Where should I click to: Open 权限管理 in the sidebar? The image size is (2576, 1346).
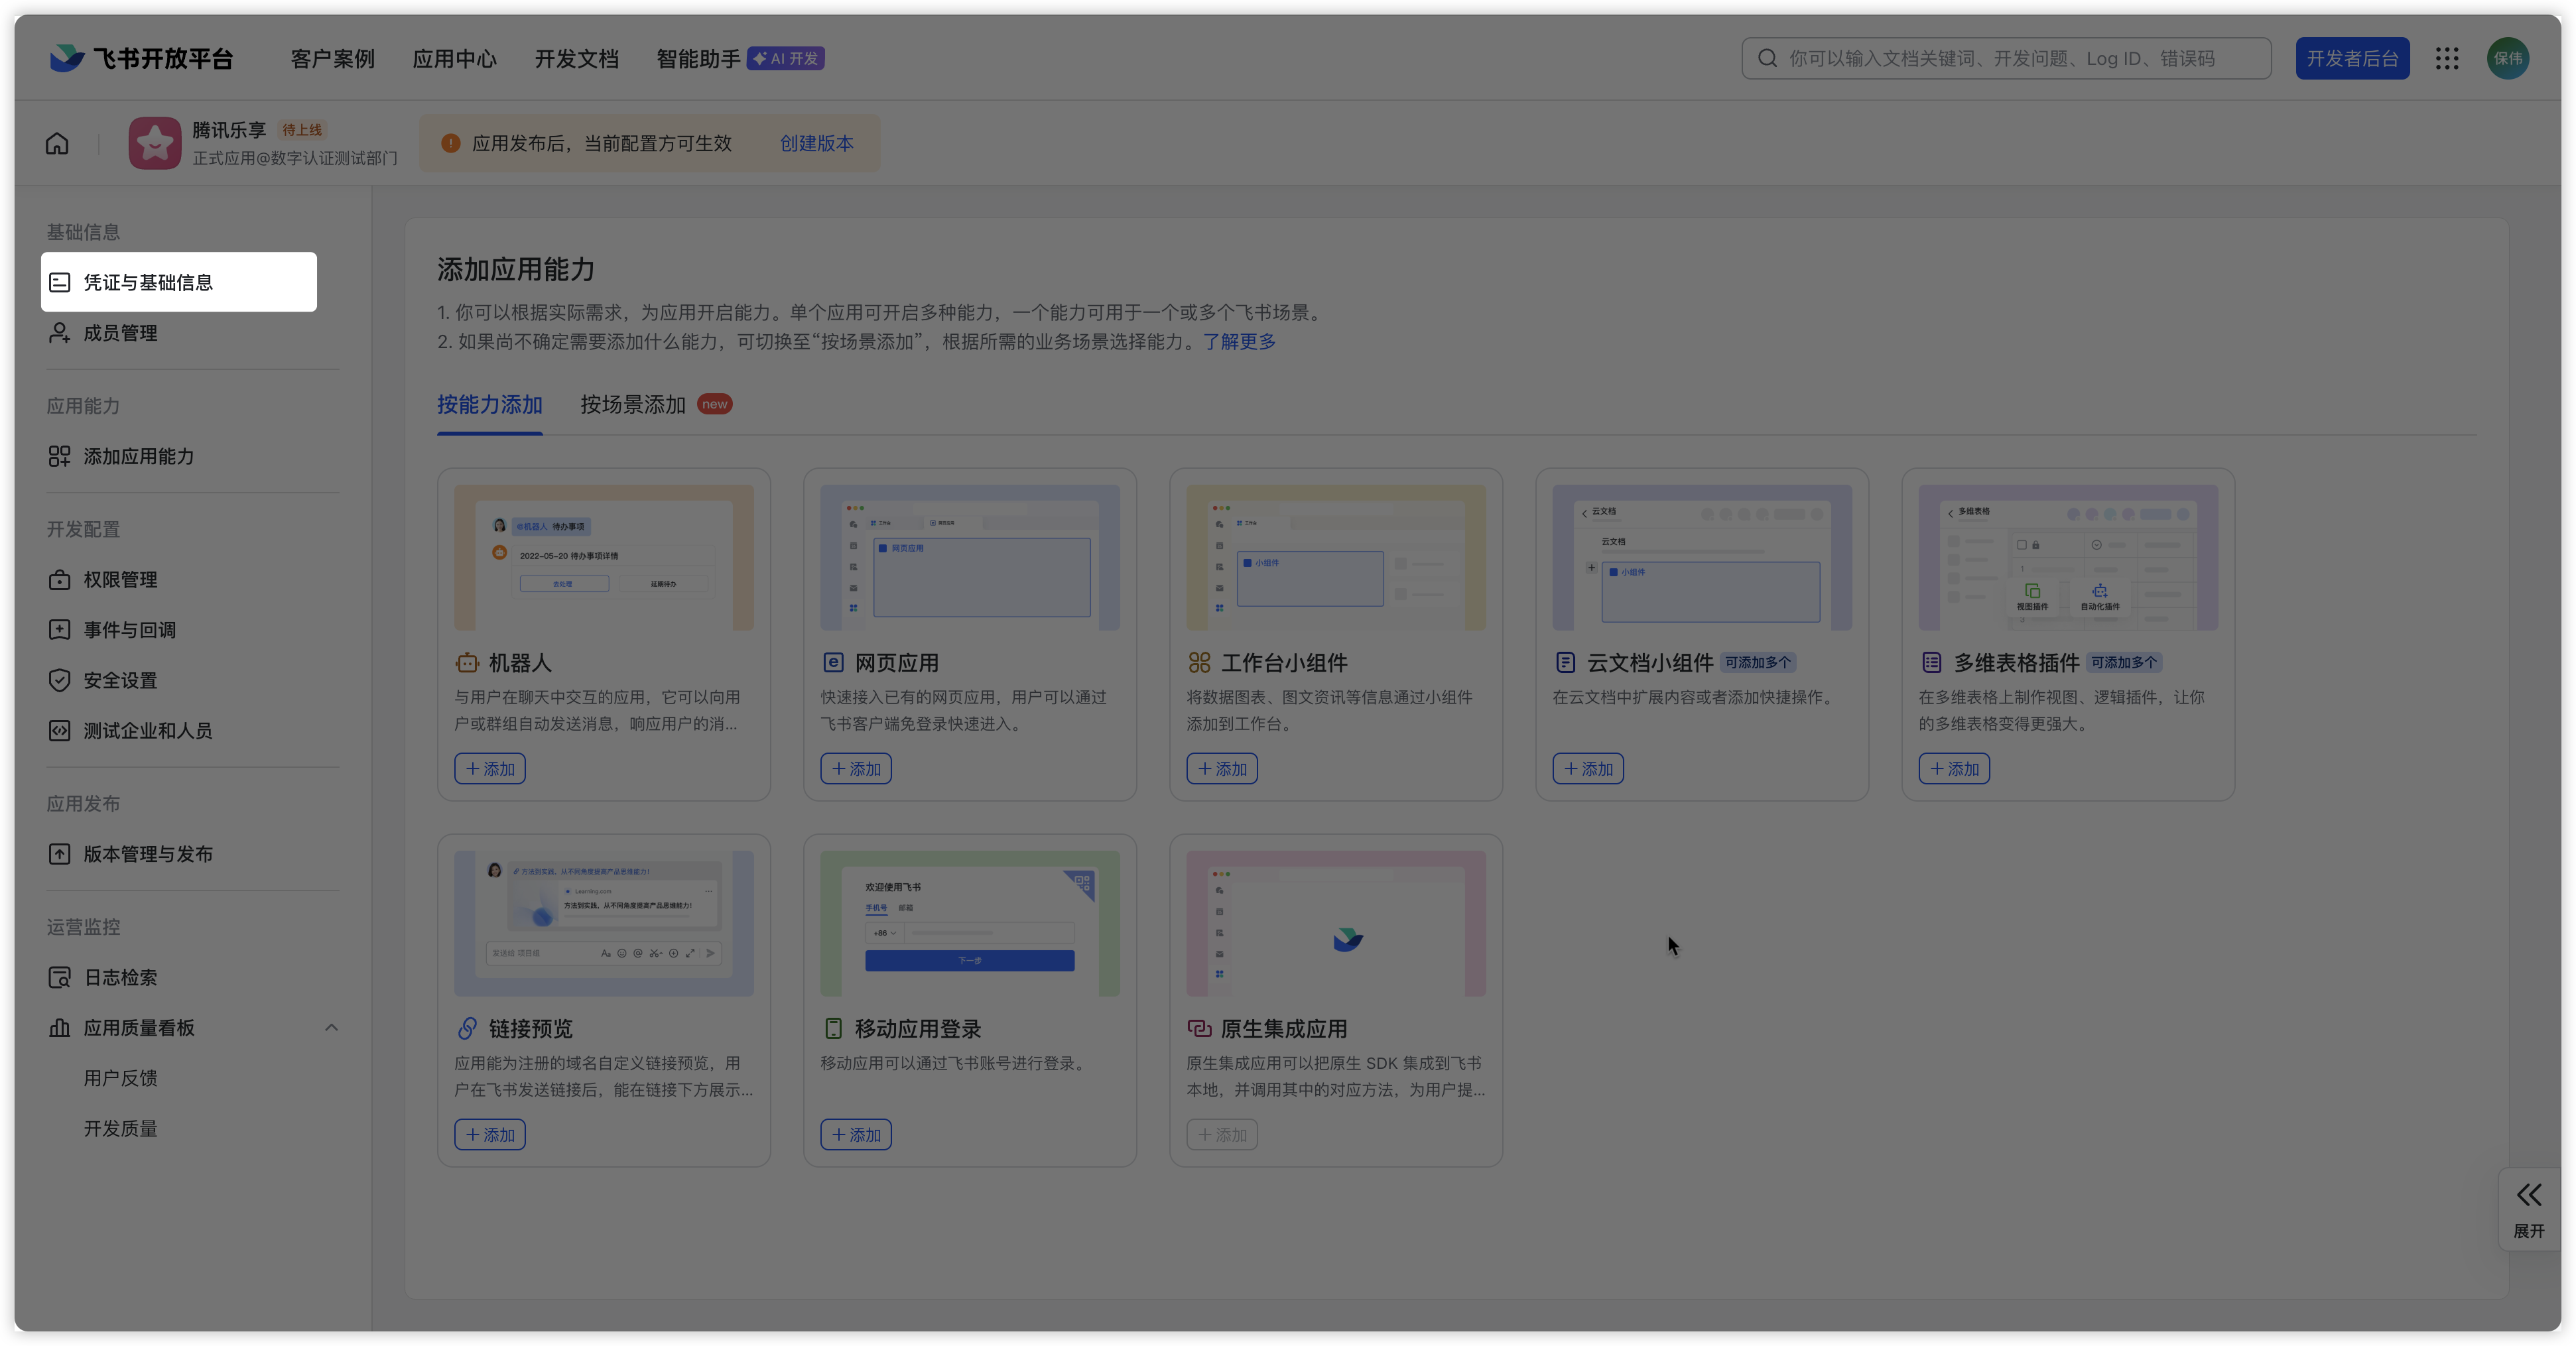click(x=120, y=580)
